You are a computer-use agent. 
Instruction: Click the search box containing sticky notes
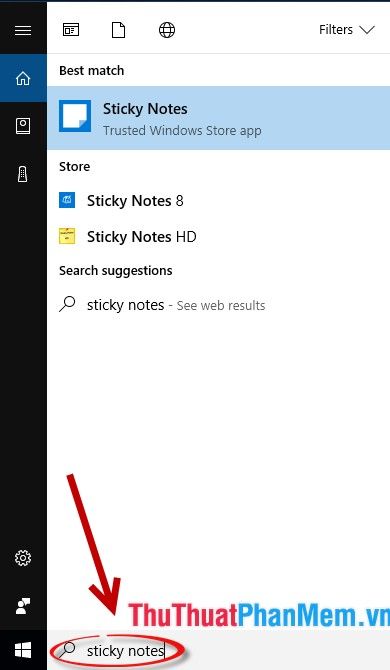(218, 650)
